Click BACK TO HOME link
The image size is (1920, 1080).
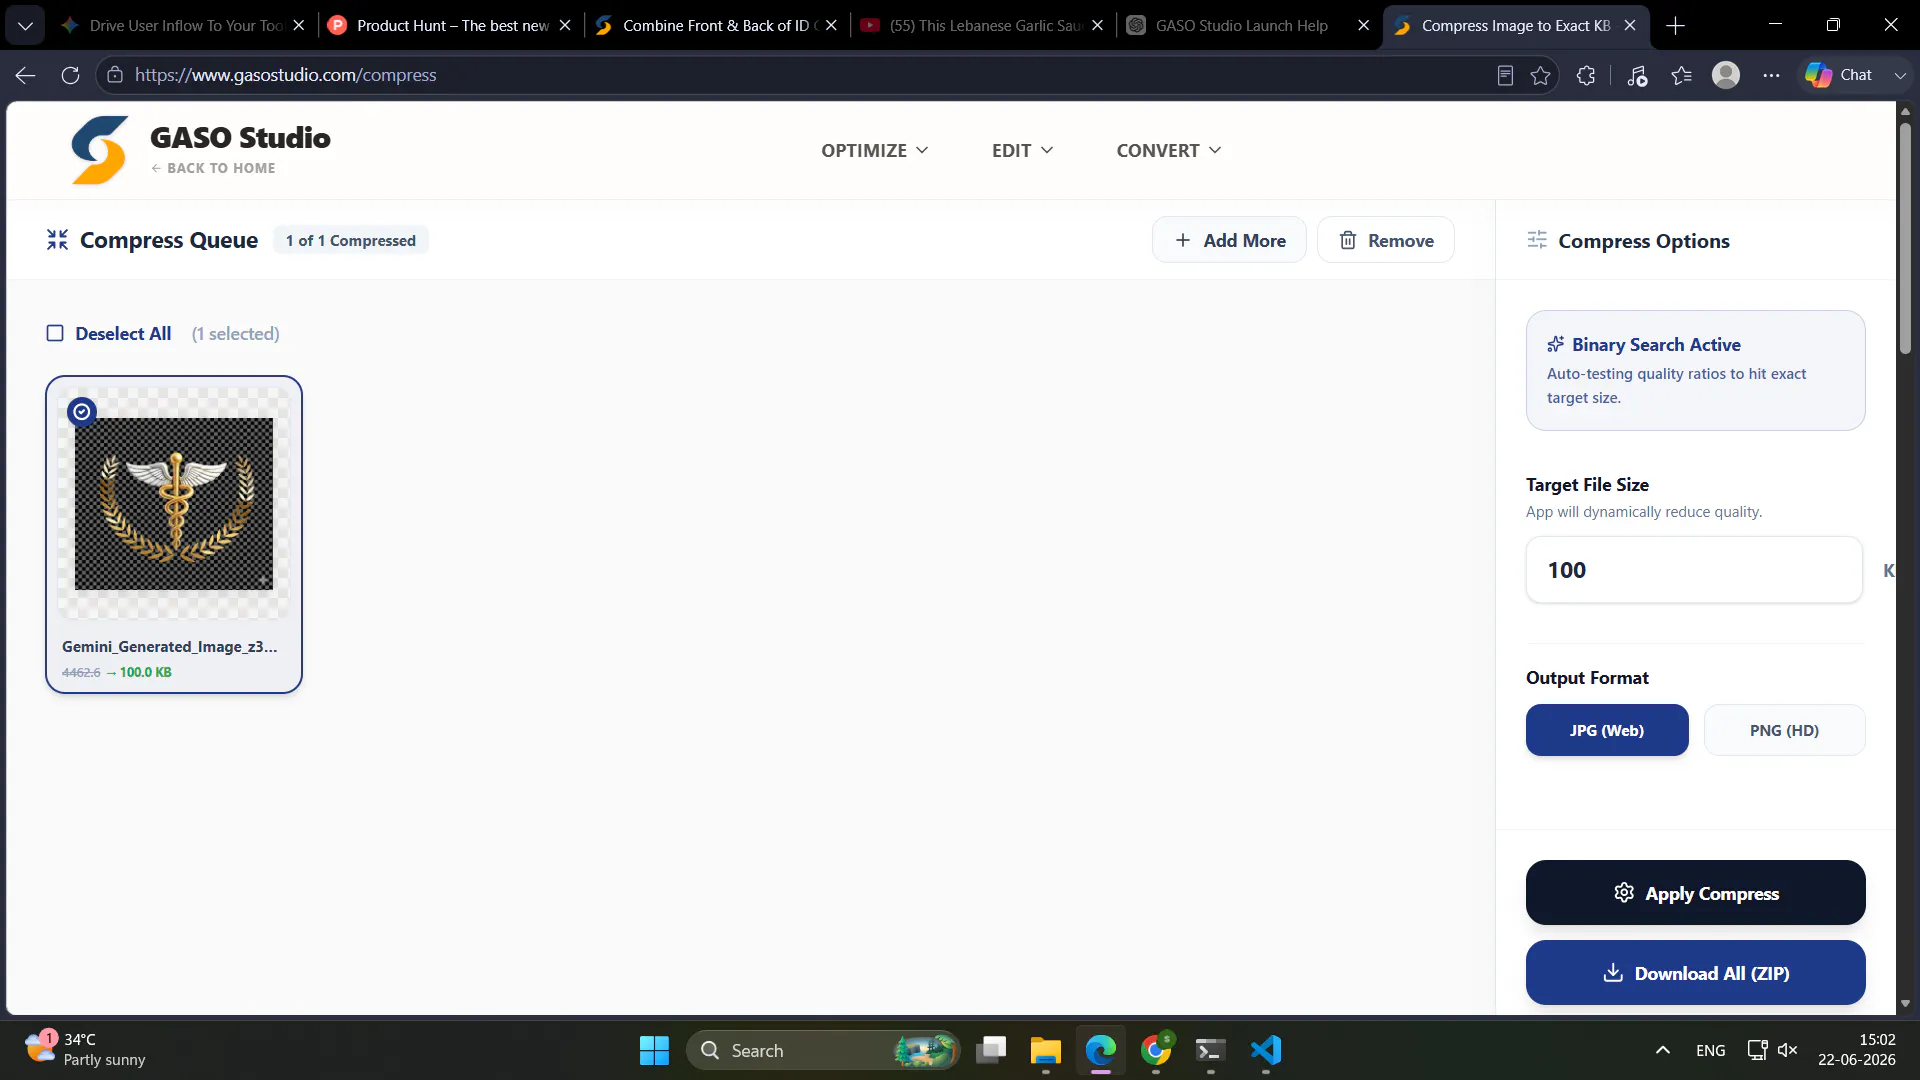(213, 168)
